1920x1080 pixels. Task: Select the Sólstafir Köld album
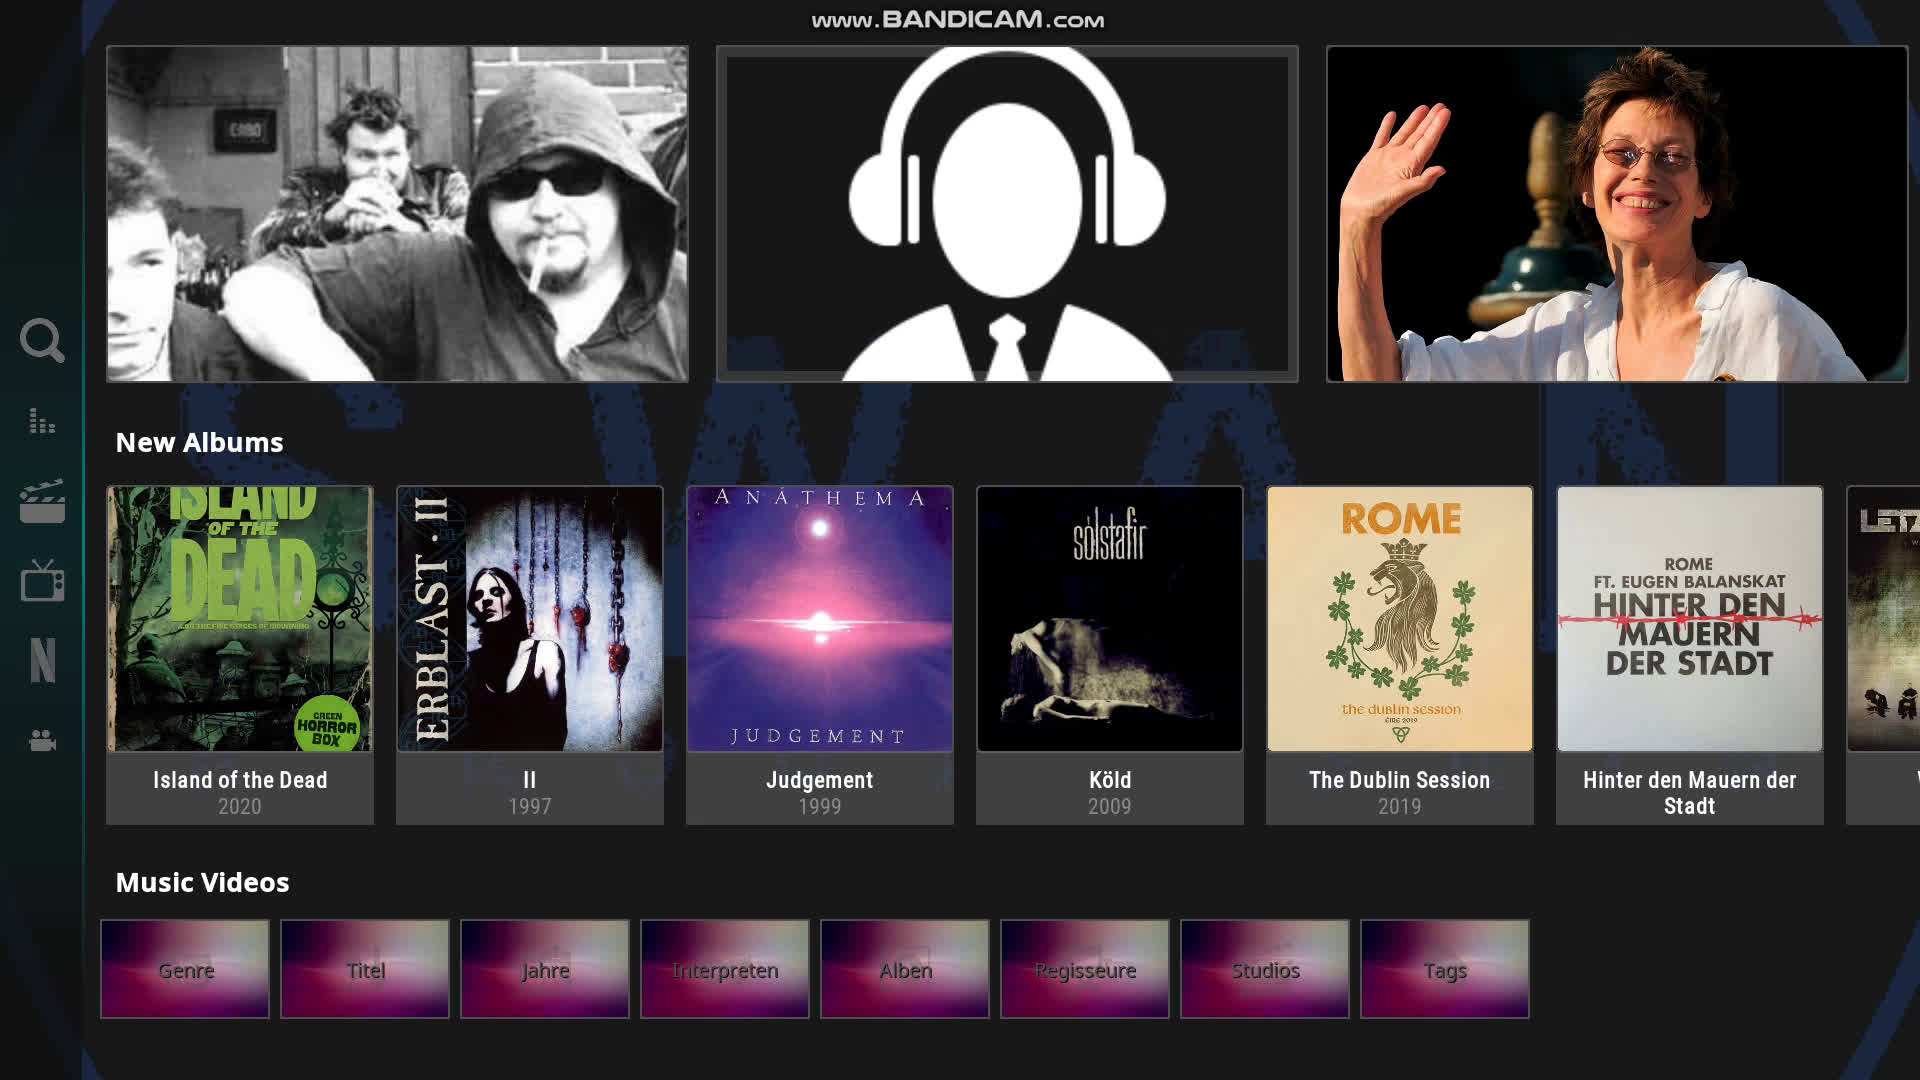click(x=1110, y=655)
